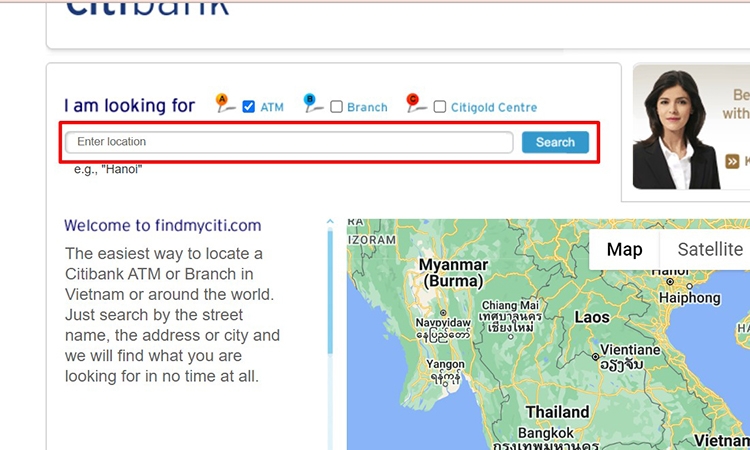This screenshot has height=450, width=750.
Task: Click the Thailand country label
Action: [x=557, y=412]
